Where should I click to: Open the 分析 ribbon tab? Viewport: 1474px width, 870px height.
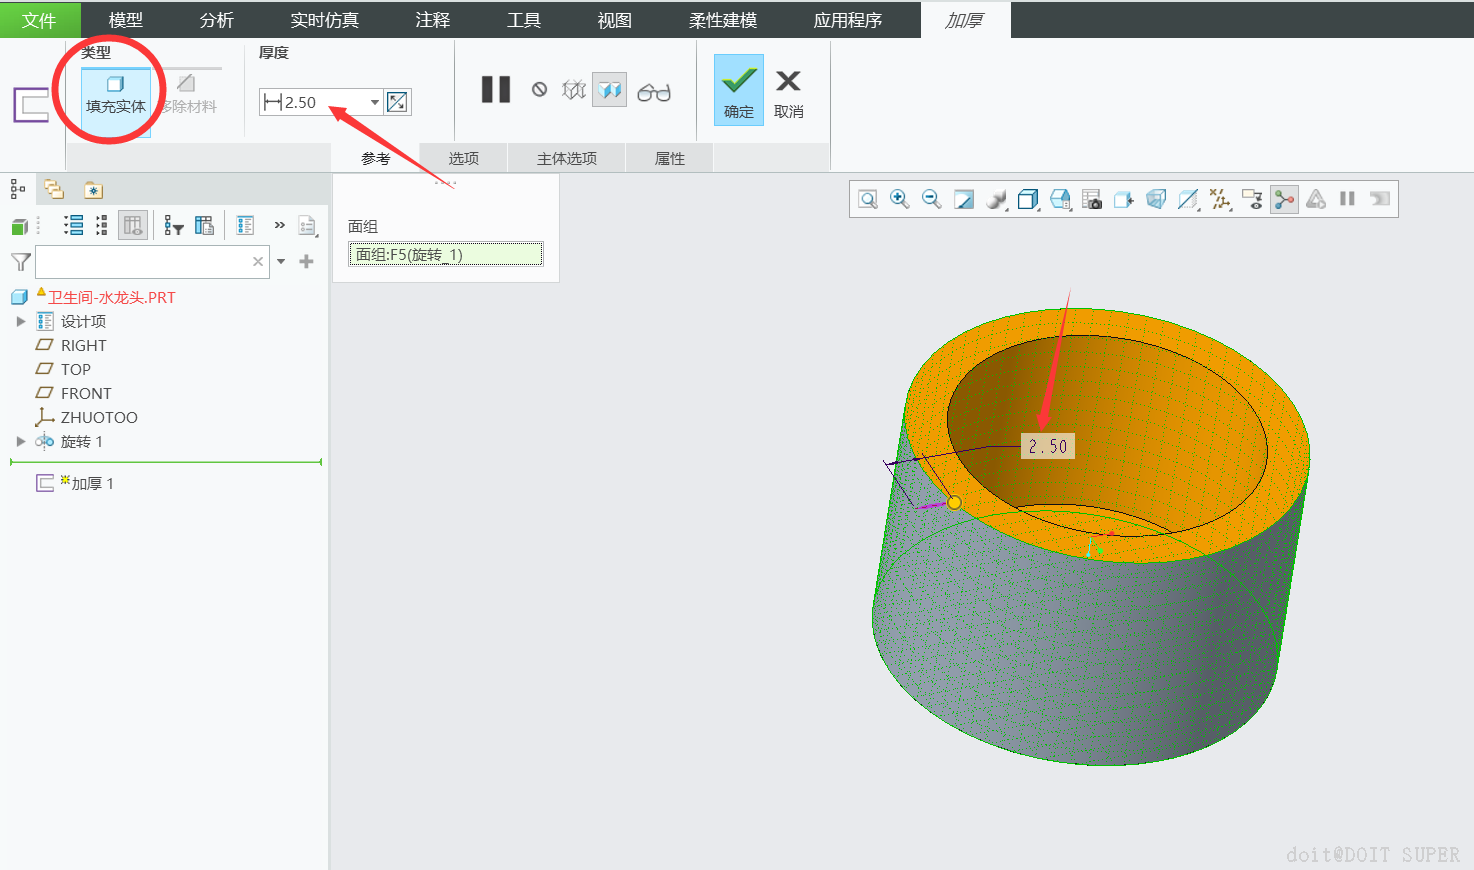(x=216, y=20)
